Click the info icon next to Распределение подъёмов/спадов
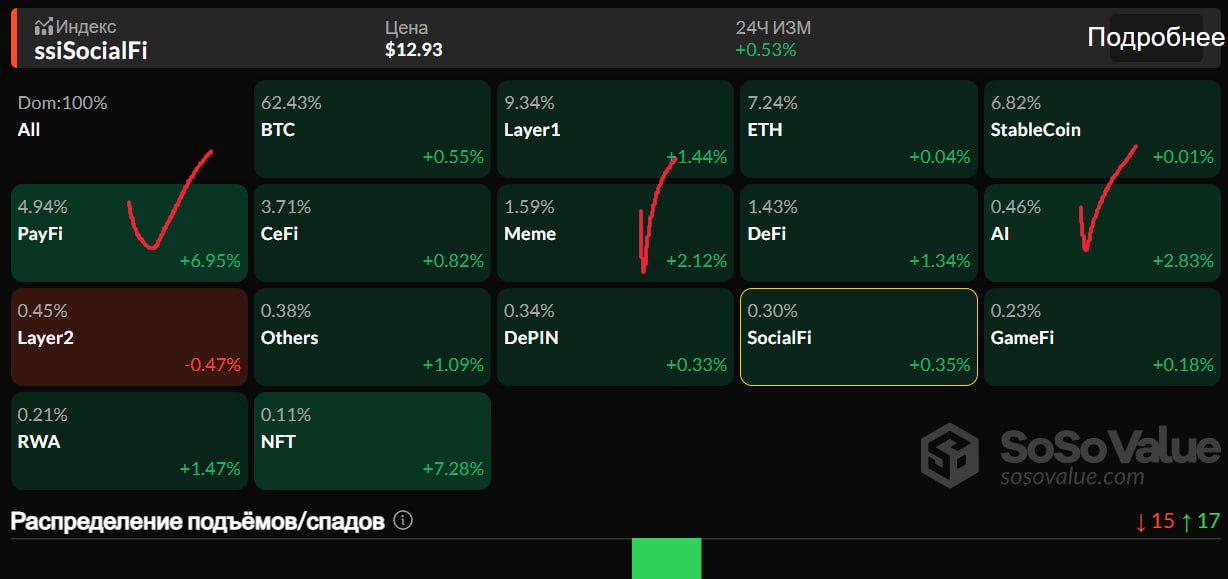Viewport: 1228px width, 579px height. click(x=403, y=521)
